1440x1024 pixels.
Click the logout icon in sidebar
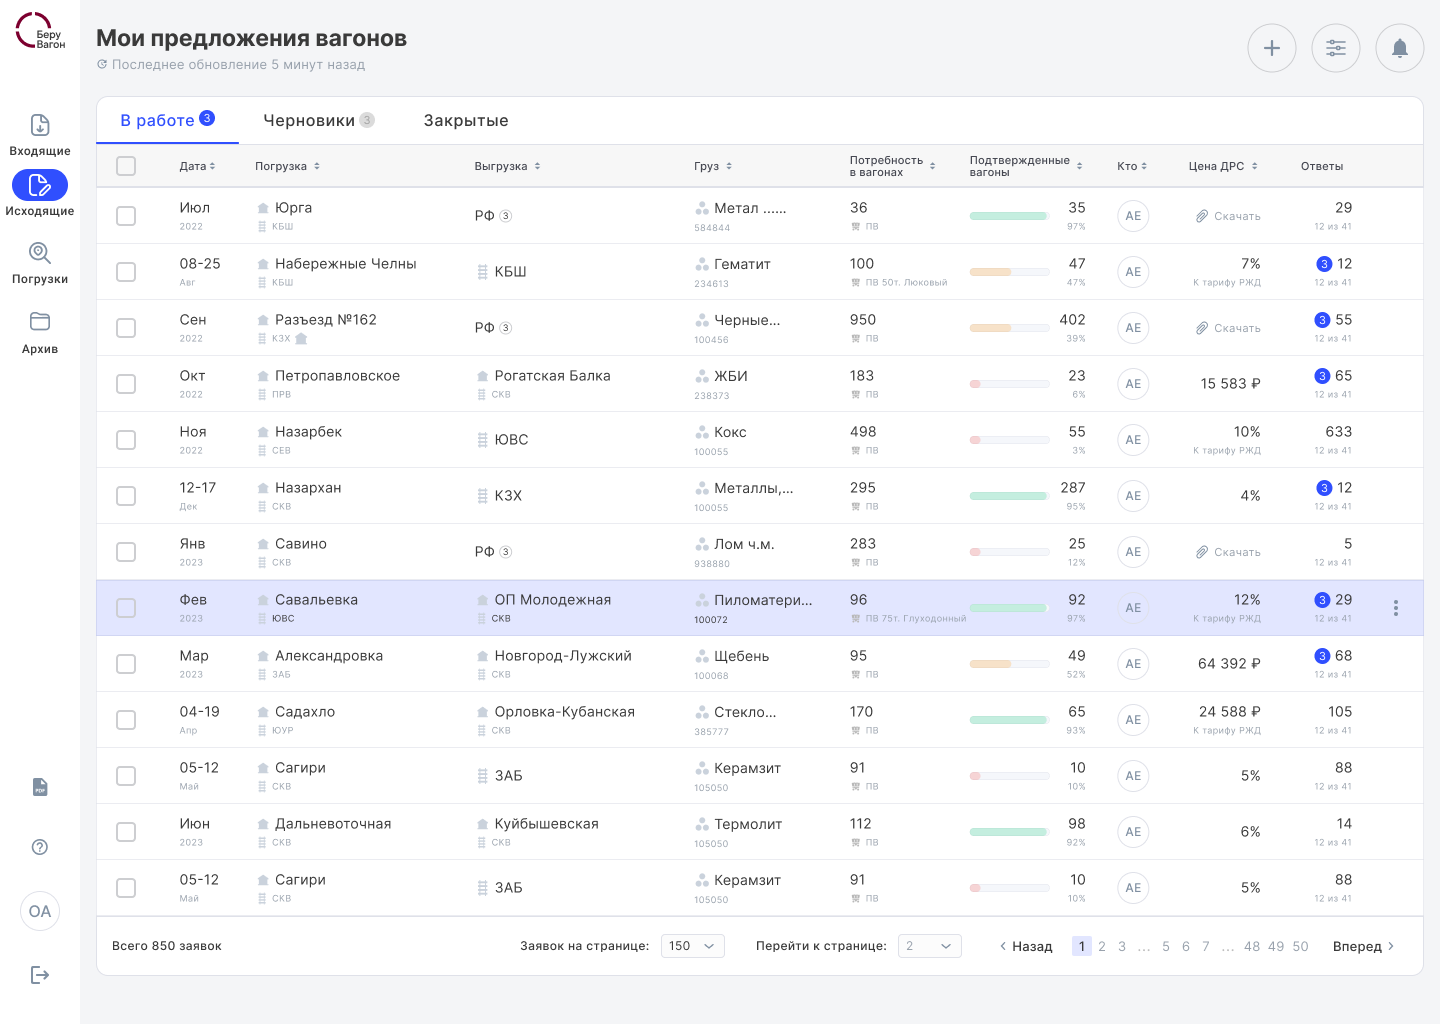click(x=40, y=975)
